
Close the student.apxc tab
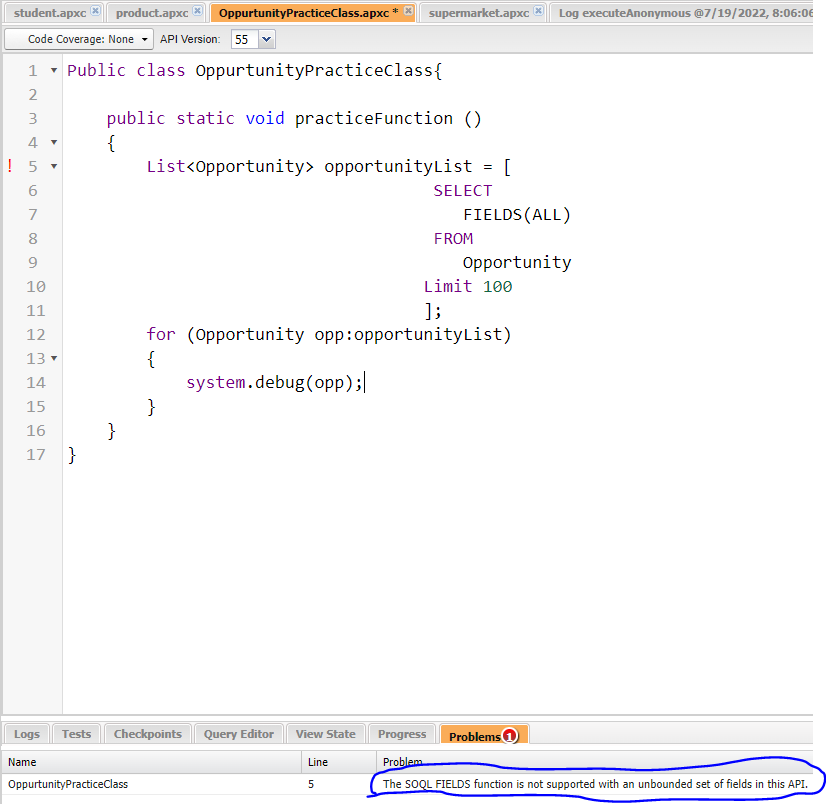point(95,11)
